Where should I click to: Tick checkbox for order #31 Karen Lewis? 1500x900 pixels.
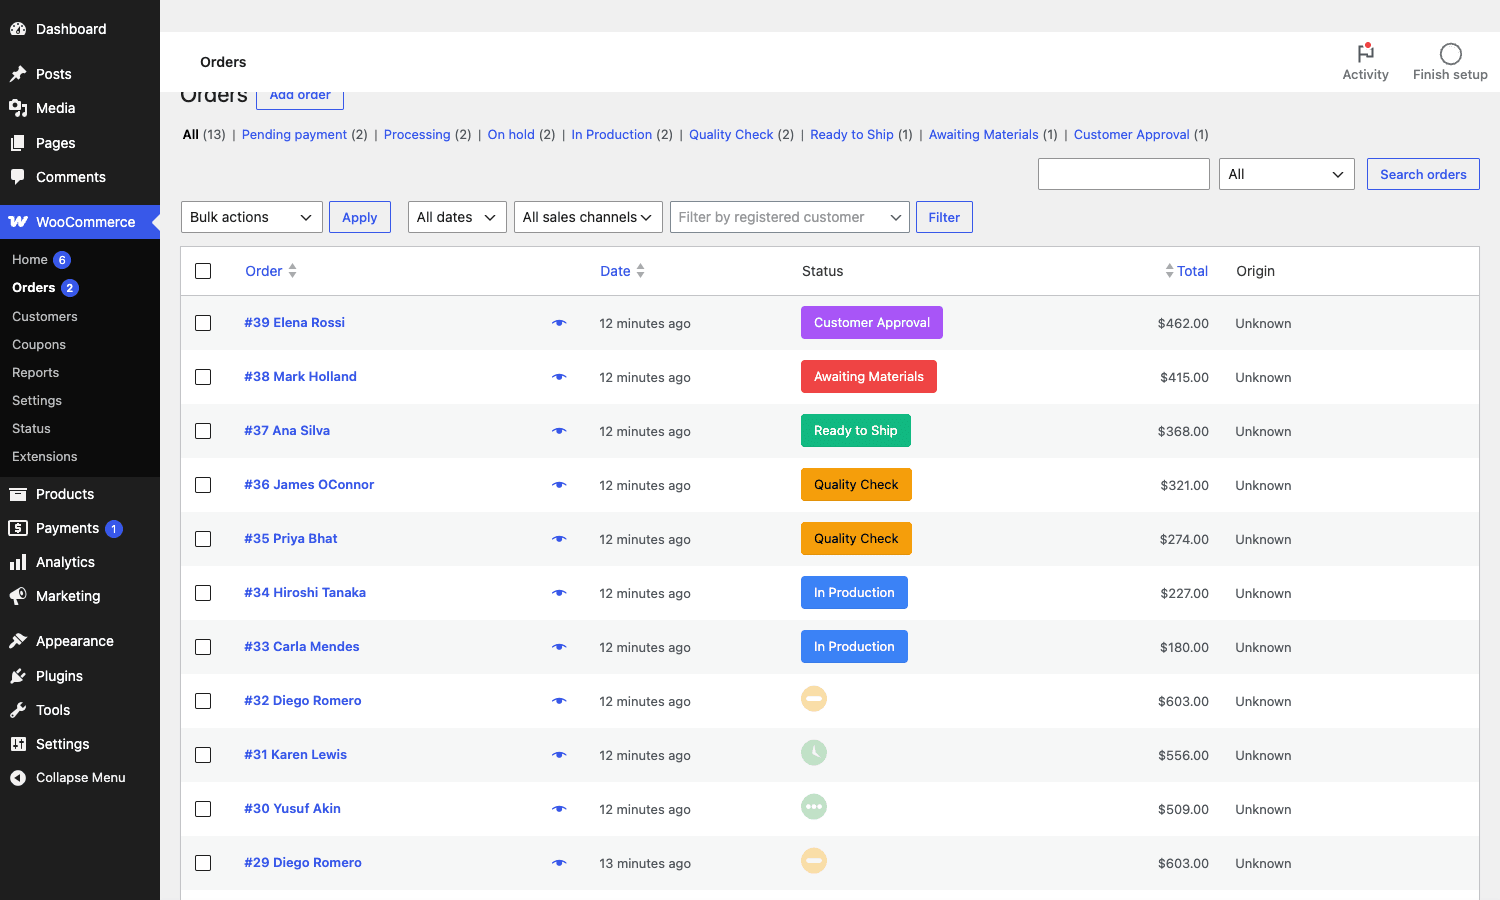point(203,755)
